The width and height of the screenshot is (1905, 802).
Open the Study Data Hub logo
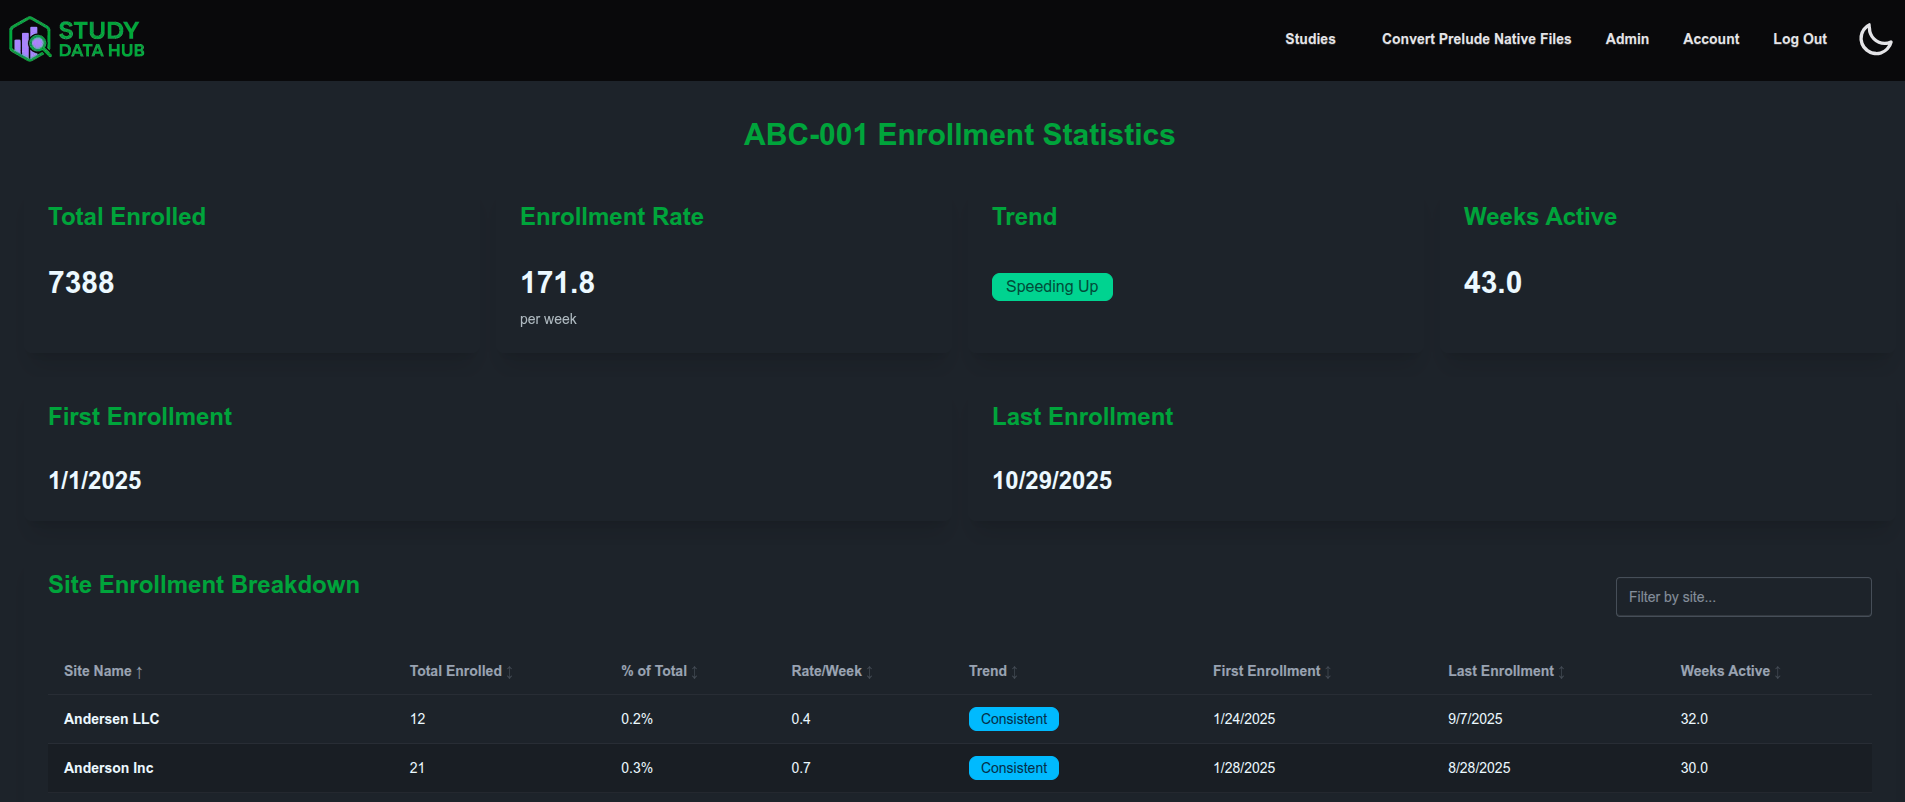(x=77, y=39)
